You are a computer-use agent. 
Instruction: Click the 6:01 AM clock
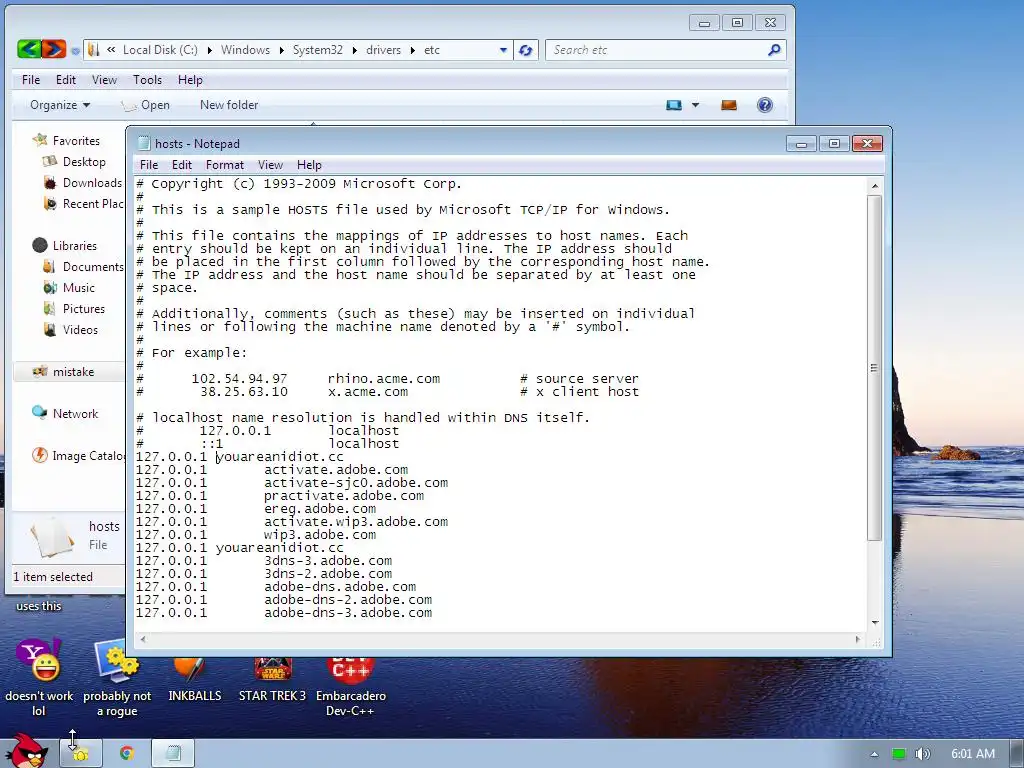[x=972, y=754]
